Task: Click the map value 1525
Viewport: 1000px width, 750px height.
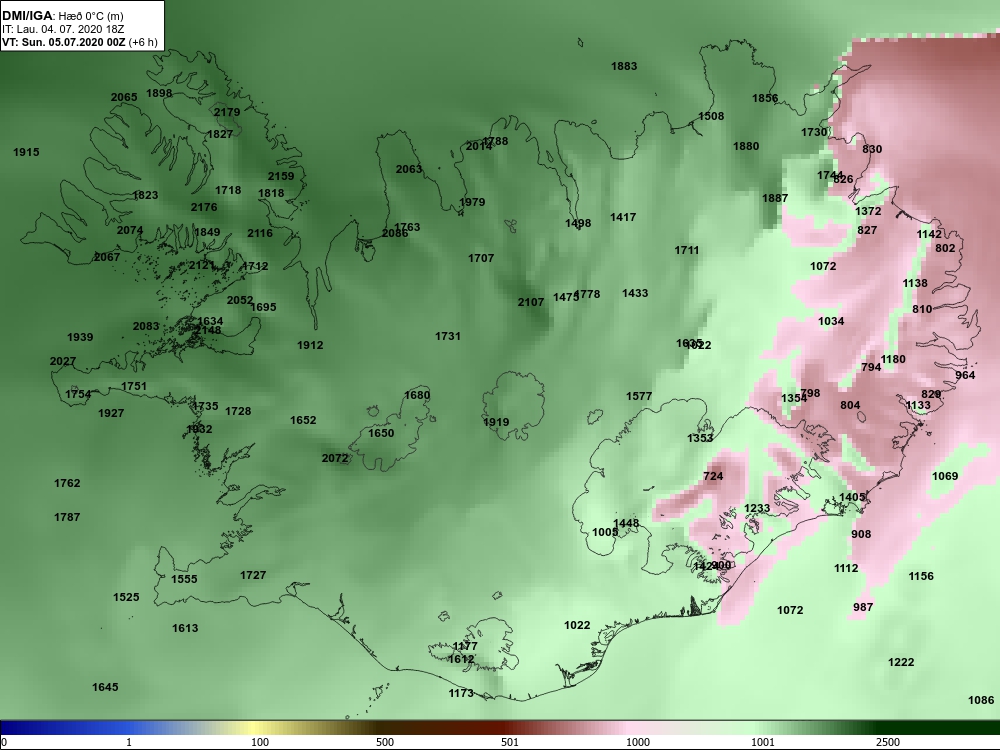Action: (x=126, y=598)
